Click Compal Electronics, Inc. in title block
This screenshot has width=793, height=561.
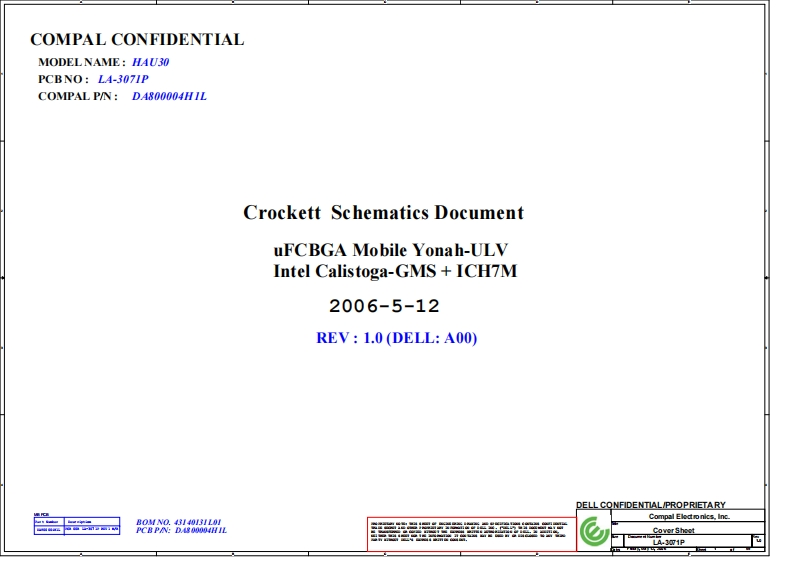click(689, 516)
